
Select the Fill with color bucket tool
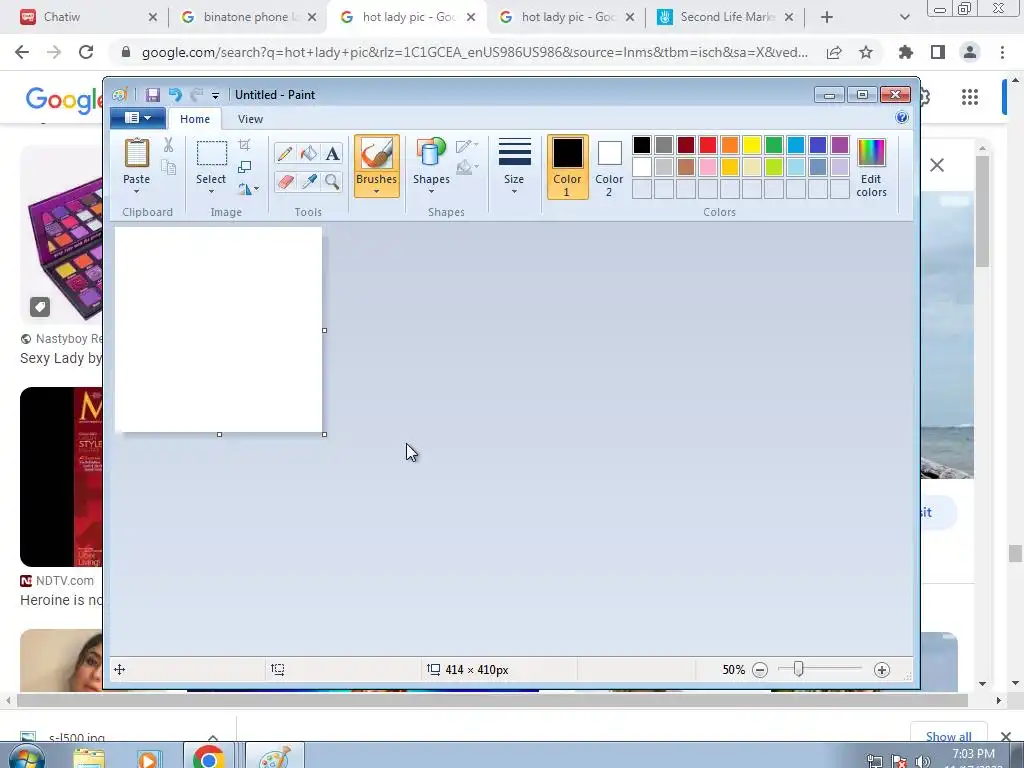[x=308, y=153]
